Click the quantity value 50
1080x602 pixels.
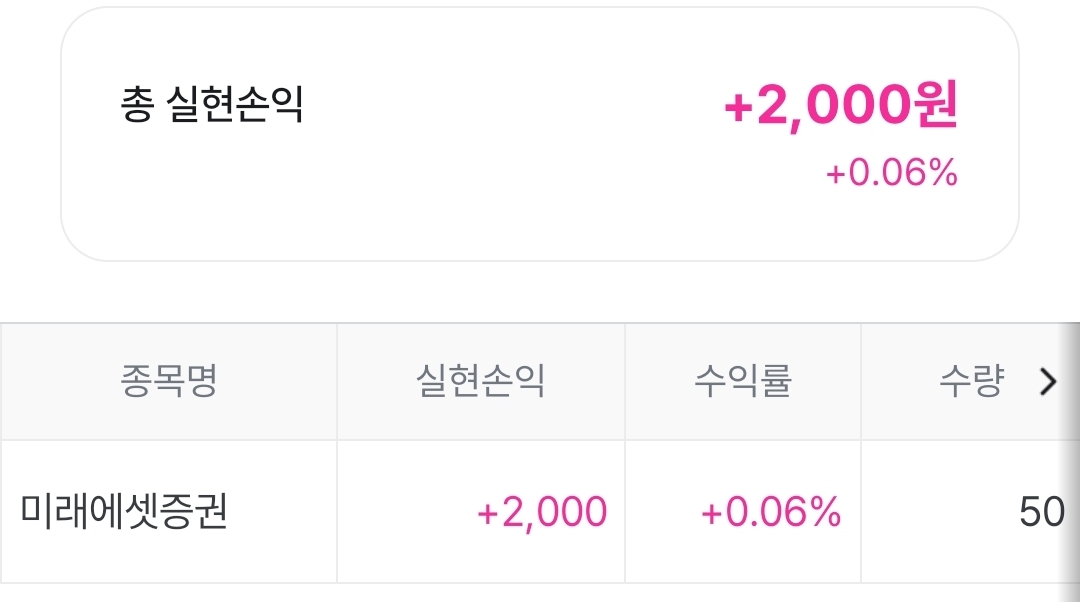tap(1041, 513)
